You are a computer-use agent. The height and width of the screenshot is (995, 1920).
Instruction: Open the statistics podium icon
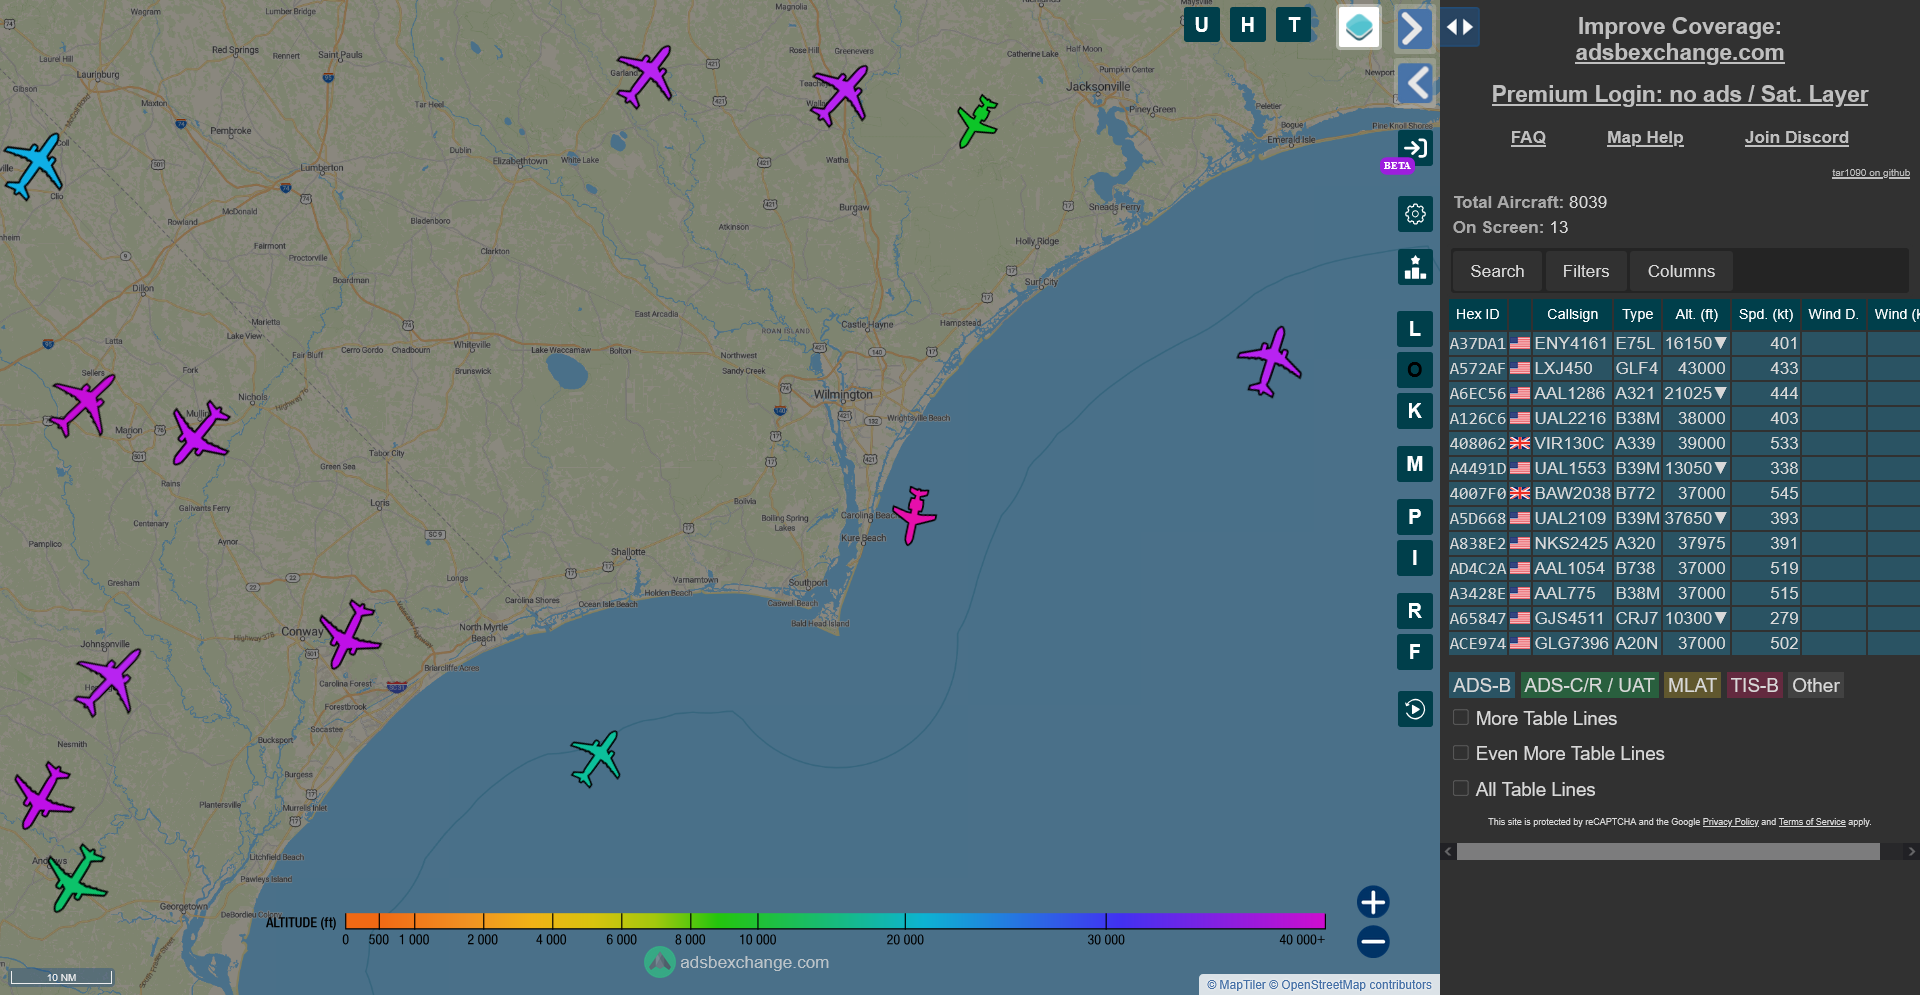[x=1415, y=267]
